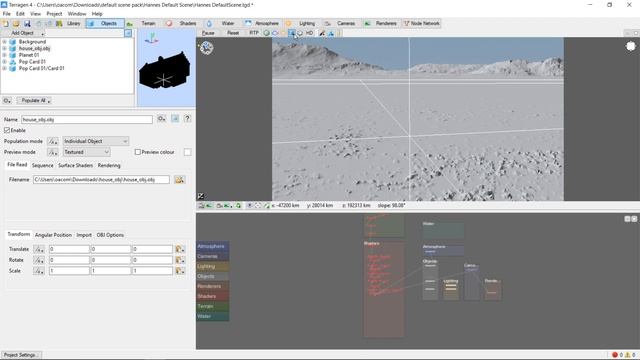This screenshot has height=360, width=640.
Task: Open the gear options beside Name field
Action: click(x=162, y=119)
